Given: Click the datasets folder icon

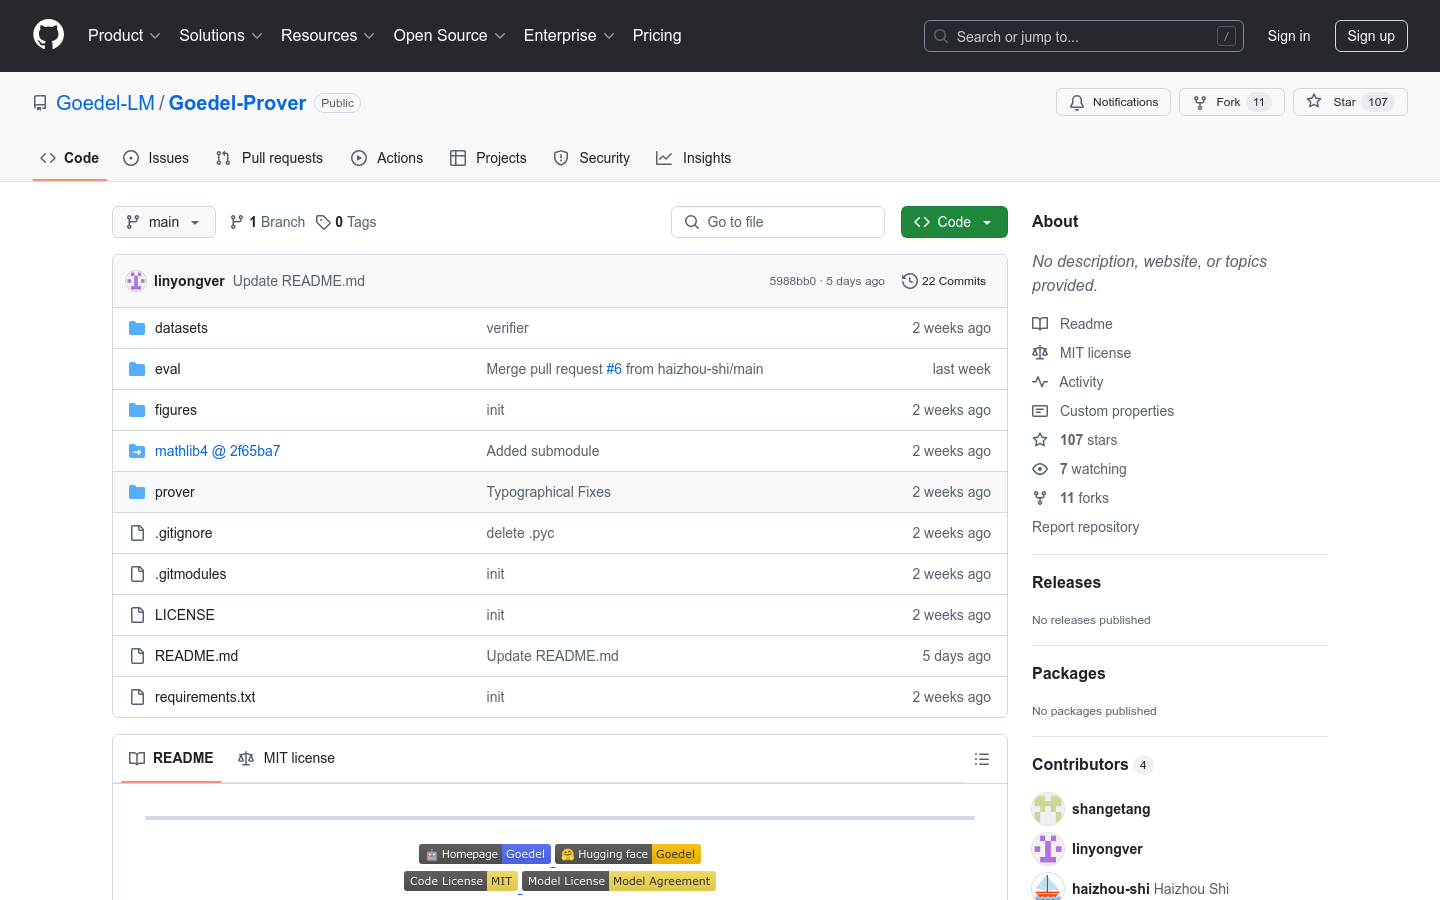Looking at the screenshot, I should (137, 328).
